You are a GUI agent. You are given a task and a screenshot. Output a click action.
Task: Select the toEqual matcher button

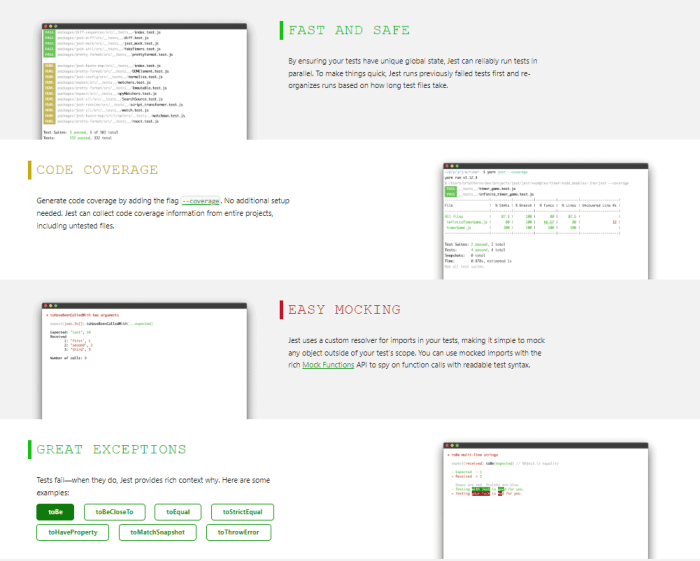point(178,512)
